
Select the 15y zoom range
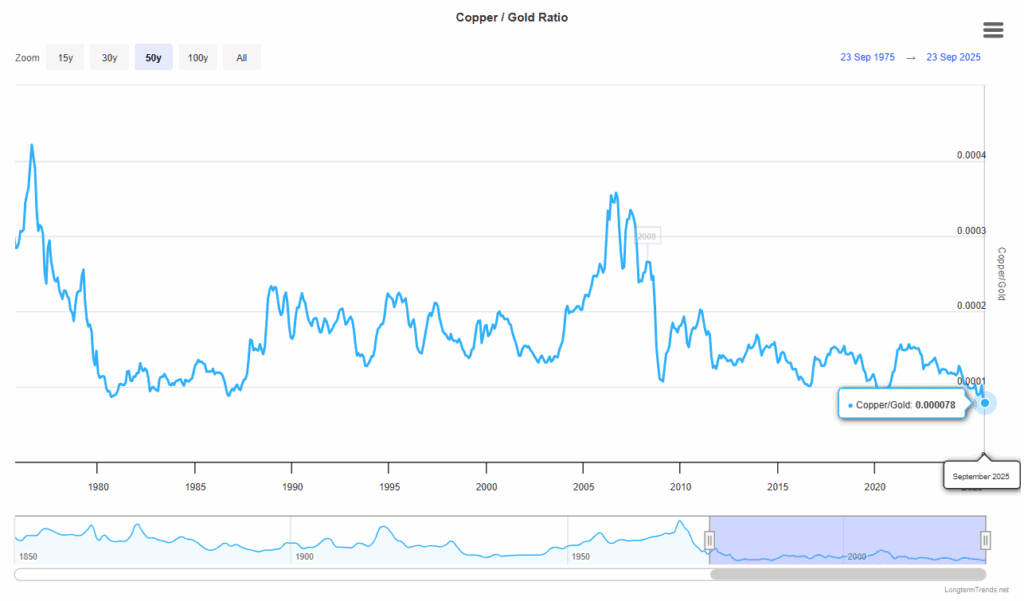[x=65, y=58]
